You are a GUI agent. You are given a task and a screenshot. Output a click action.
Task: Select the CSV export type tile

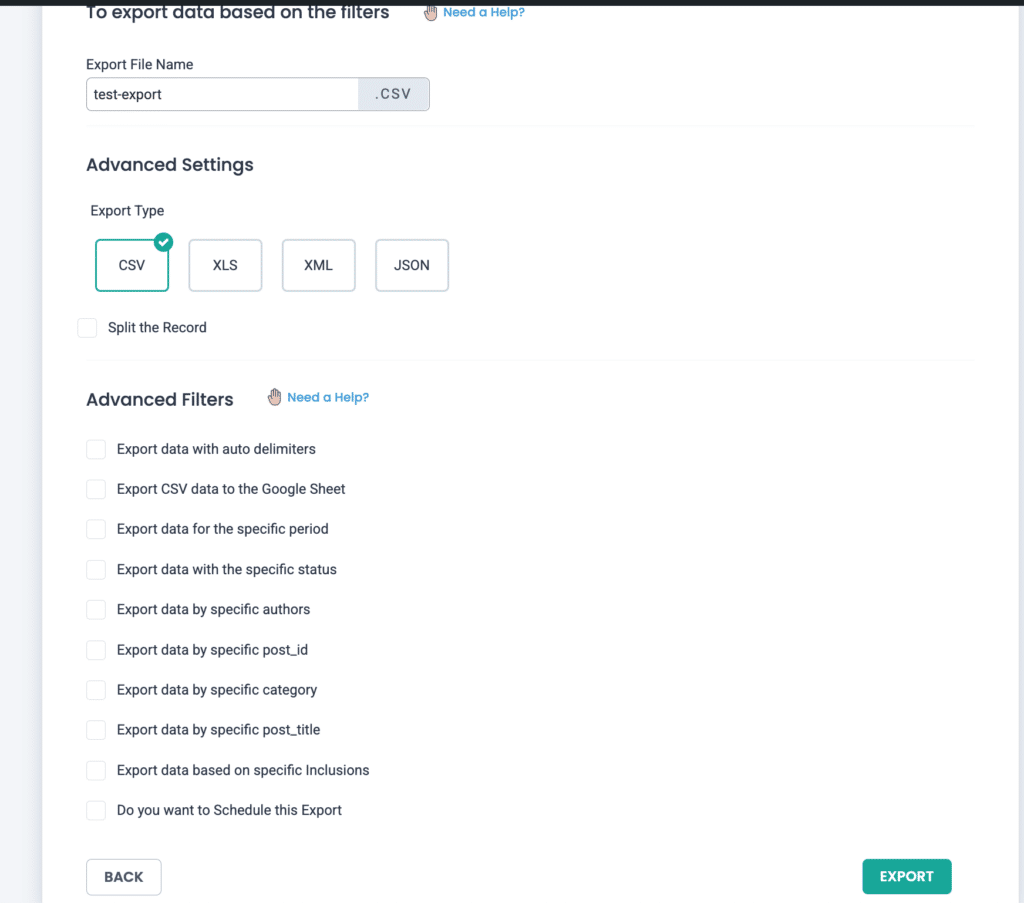pos(132,265)
